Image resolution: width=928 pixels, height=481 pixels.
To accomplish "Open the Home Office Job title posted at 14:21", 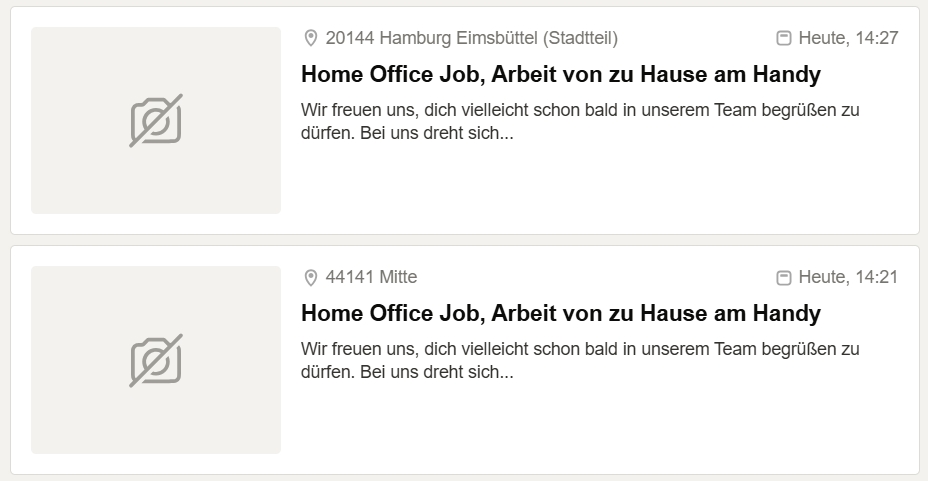I will [x=560, y=313].
